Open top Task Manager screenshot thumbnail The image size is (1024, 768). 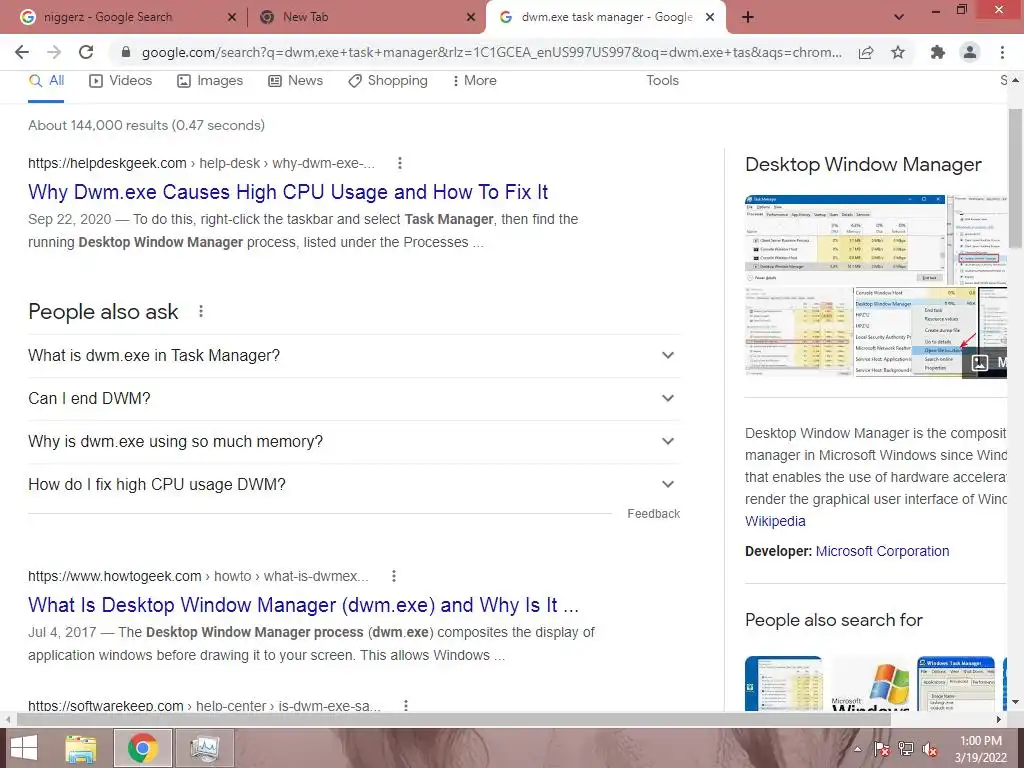[845, 240]
